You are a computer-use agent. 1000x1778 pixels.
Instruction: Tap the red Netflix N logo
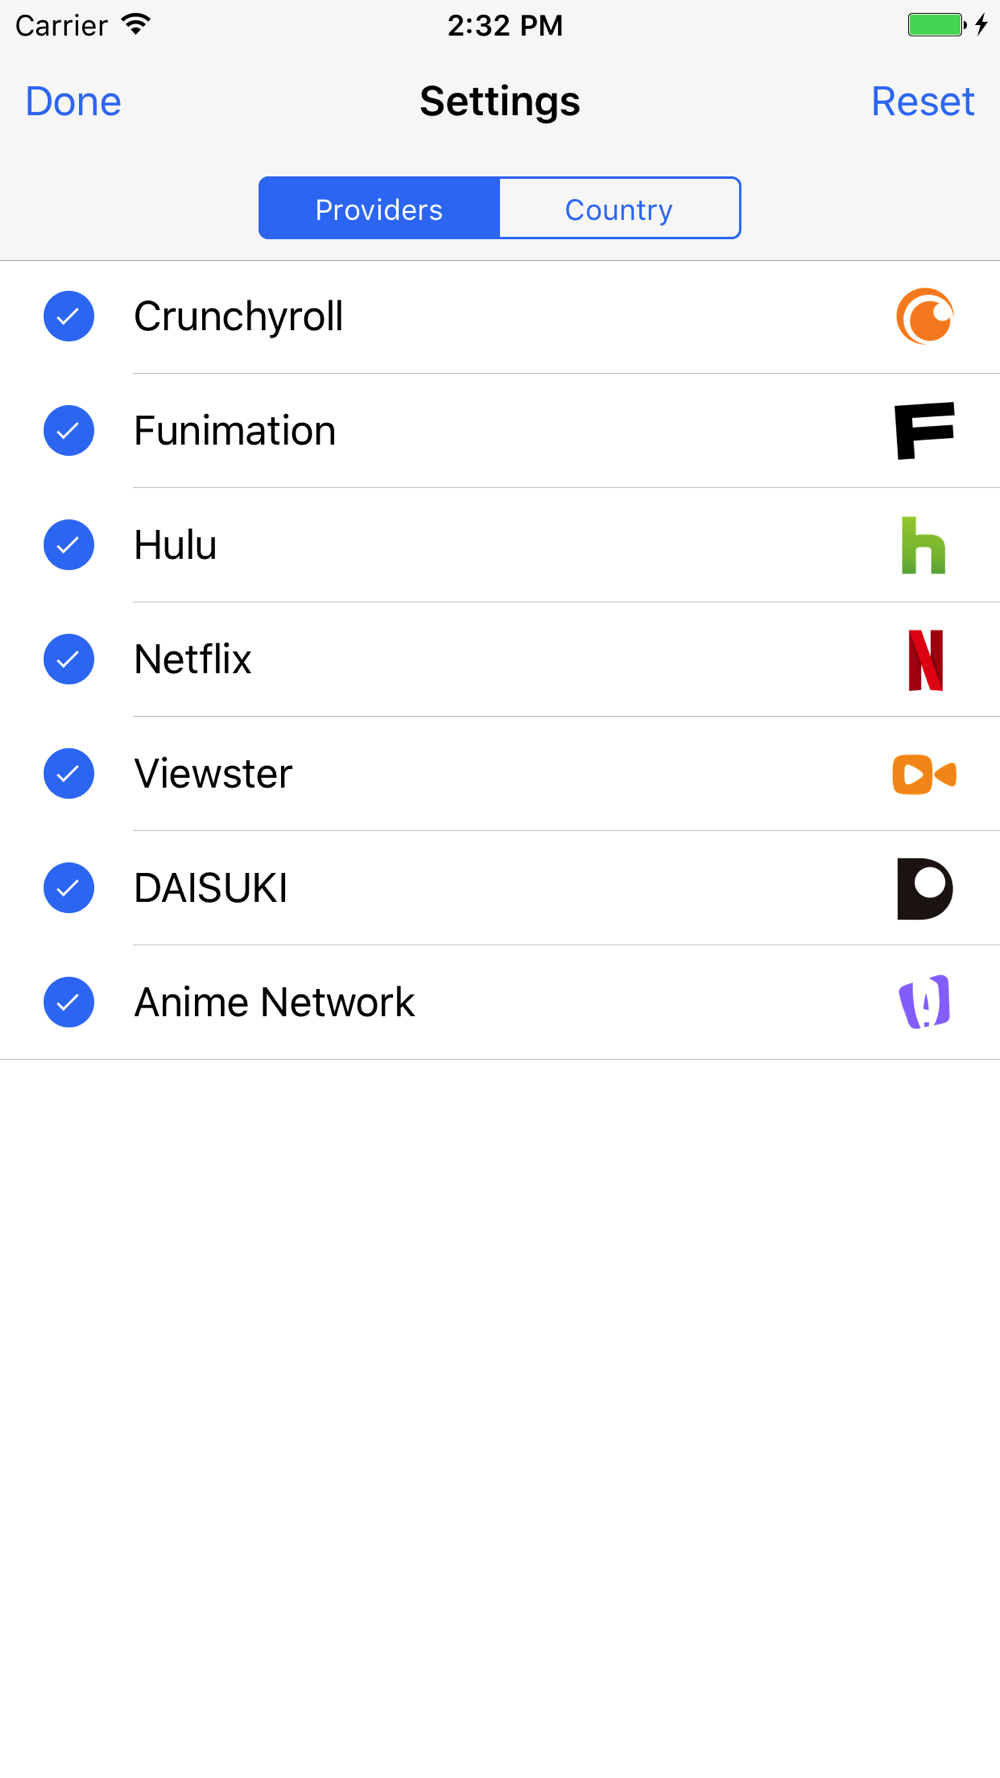pos(926,660)
